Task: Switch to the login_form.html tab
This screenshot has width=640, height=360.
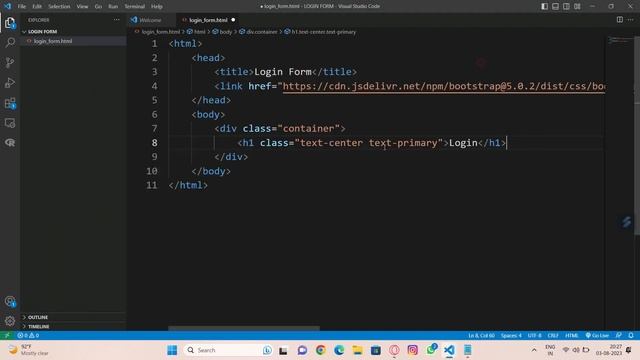Action: 208,20
